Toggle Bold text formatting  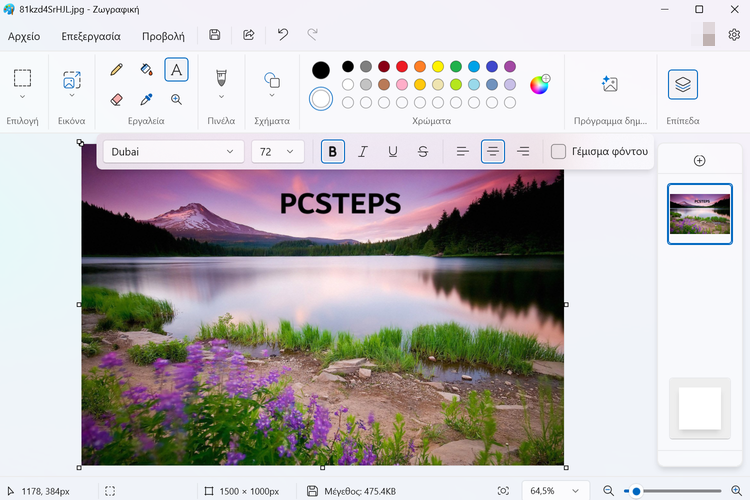pyautogui.click(x=332, y=152)
